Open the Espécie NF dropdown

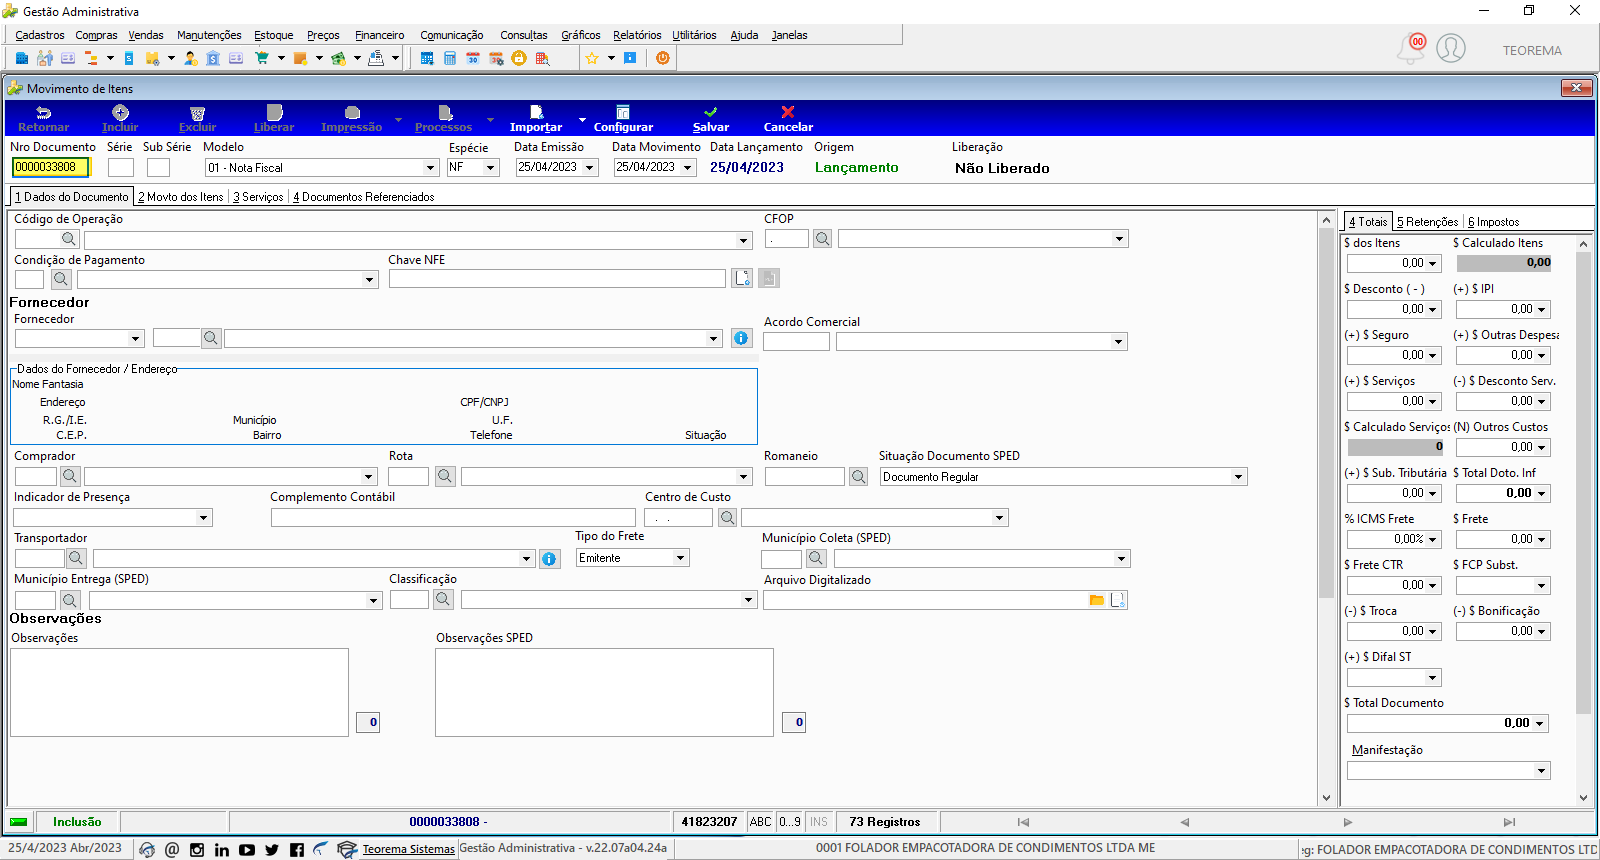point(491,168)
